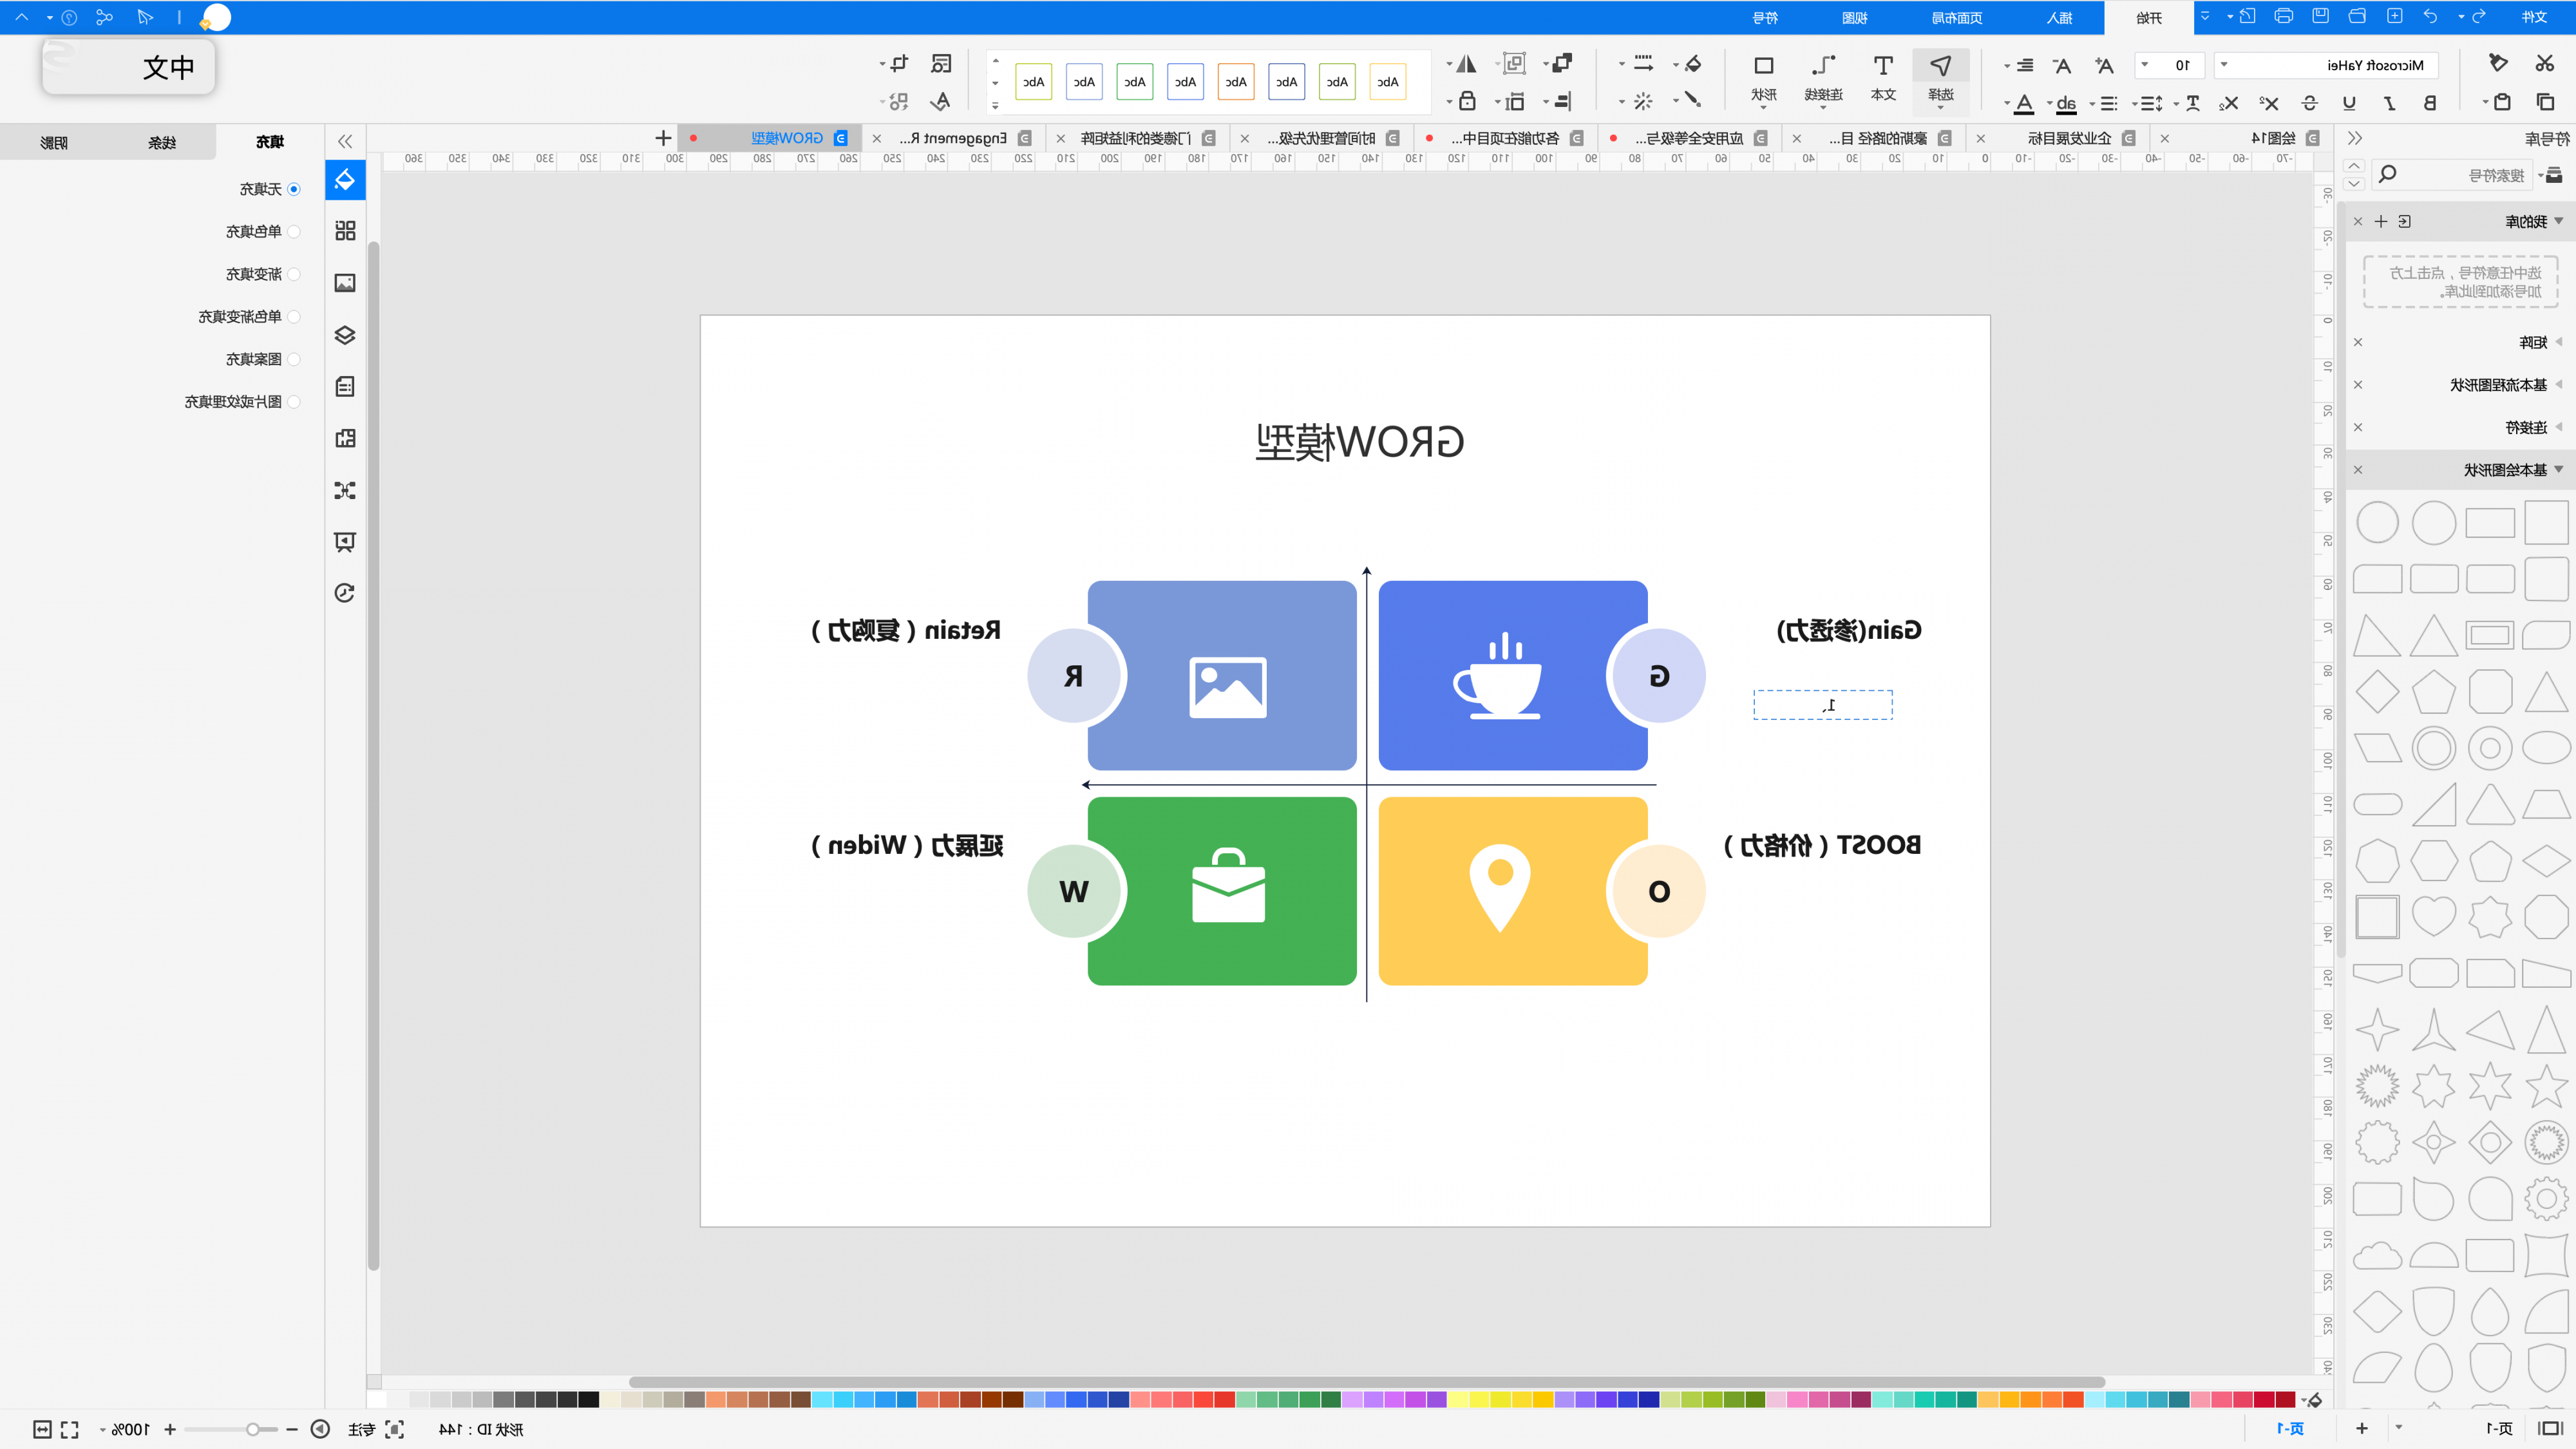Select the 单色渐变填充 radio button
This screenshot has height=1449, width=2576.
click(x=294, y=317)
